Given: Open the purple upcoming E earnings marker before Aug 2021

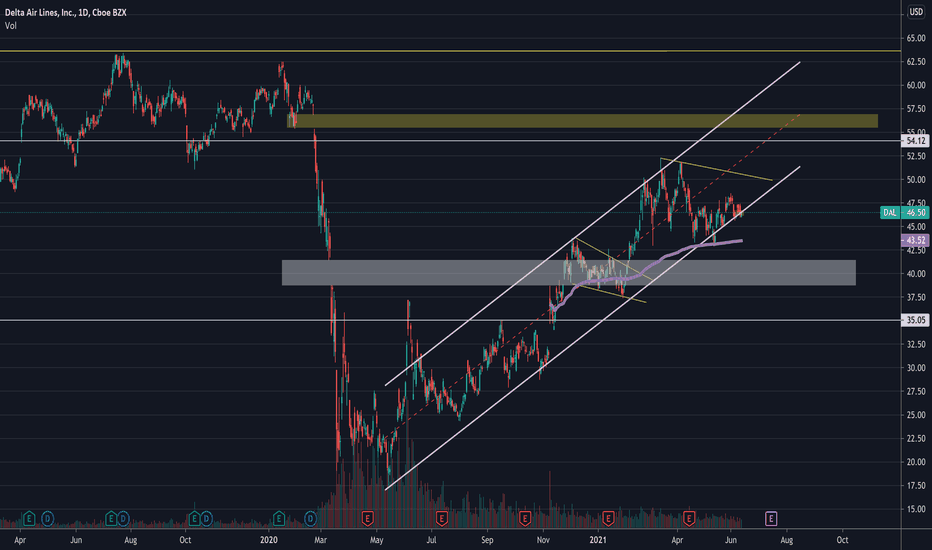Looking at the screenshot, I should [771, 518].
